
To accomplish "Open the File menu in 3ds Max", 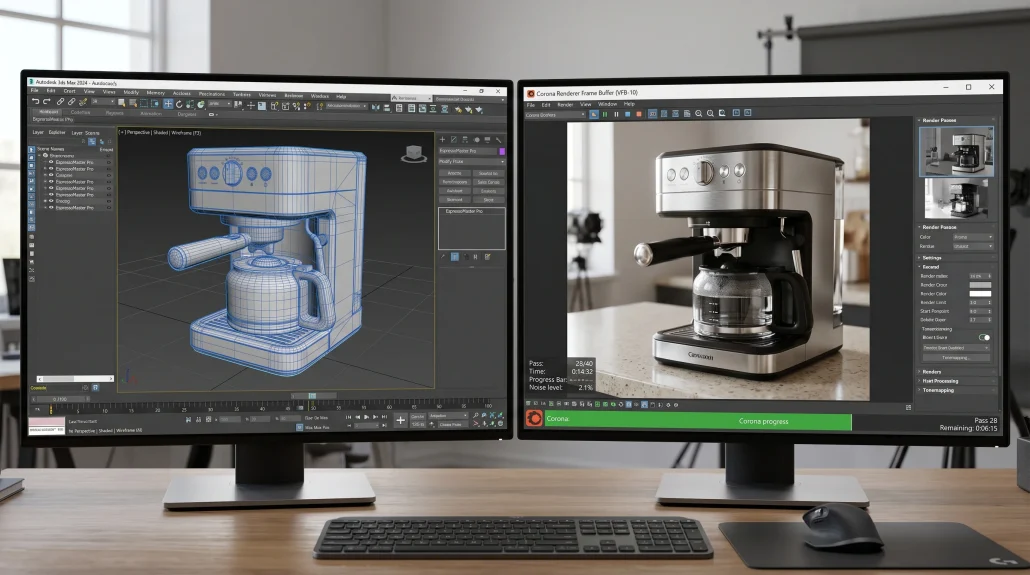I will point(34,91).
